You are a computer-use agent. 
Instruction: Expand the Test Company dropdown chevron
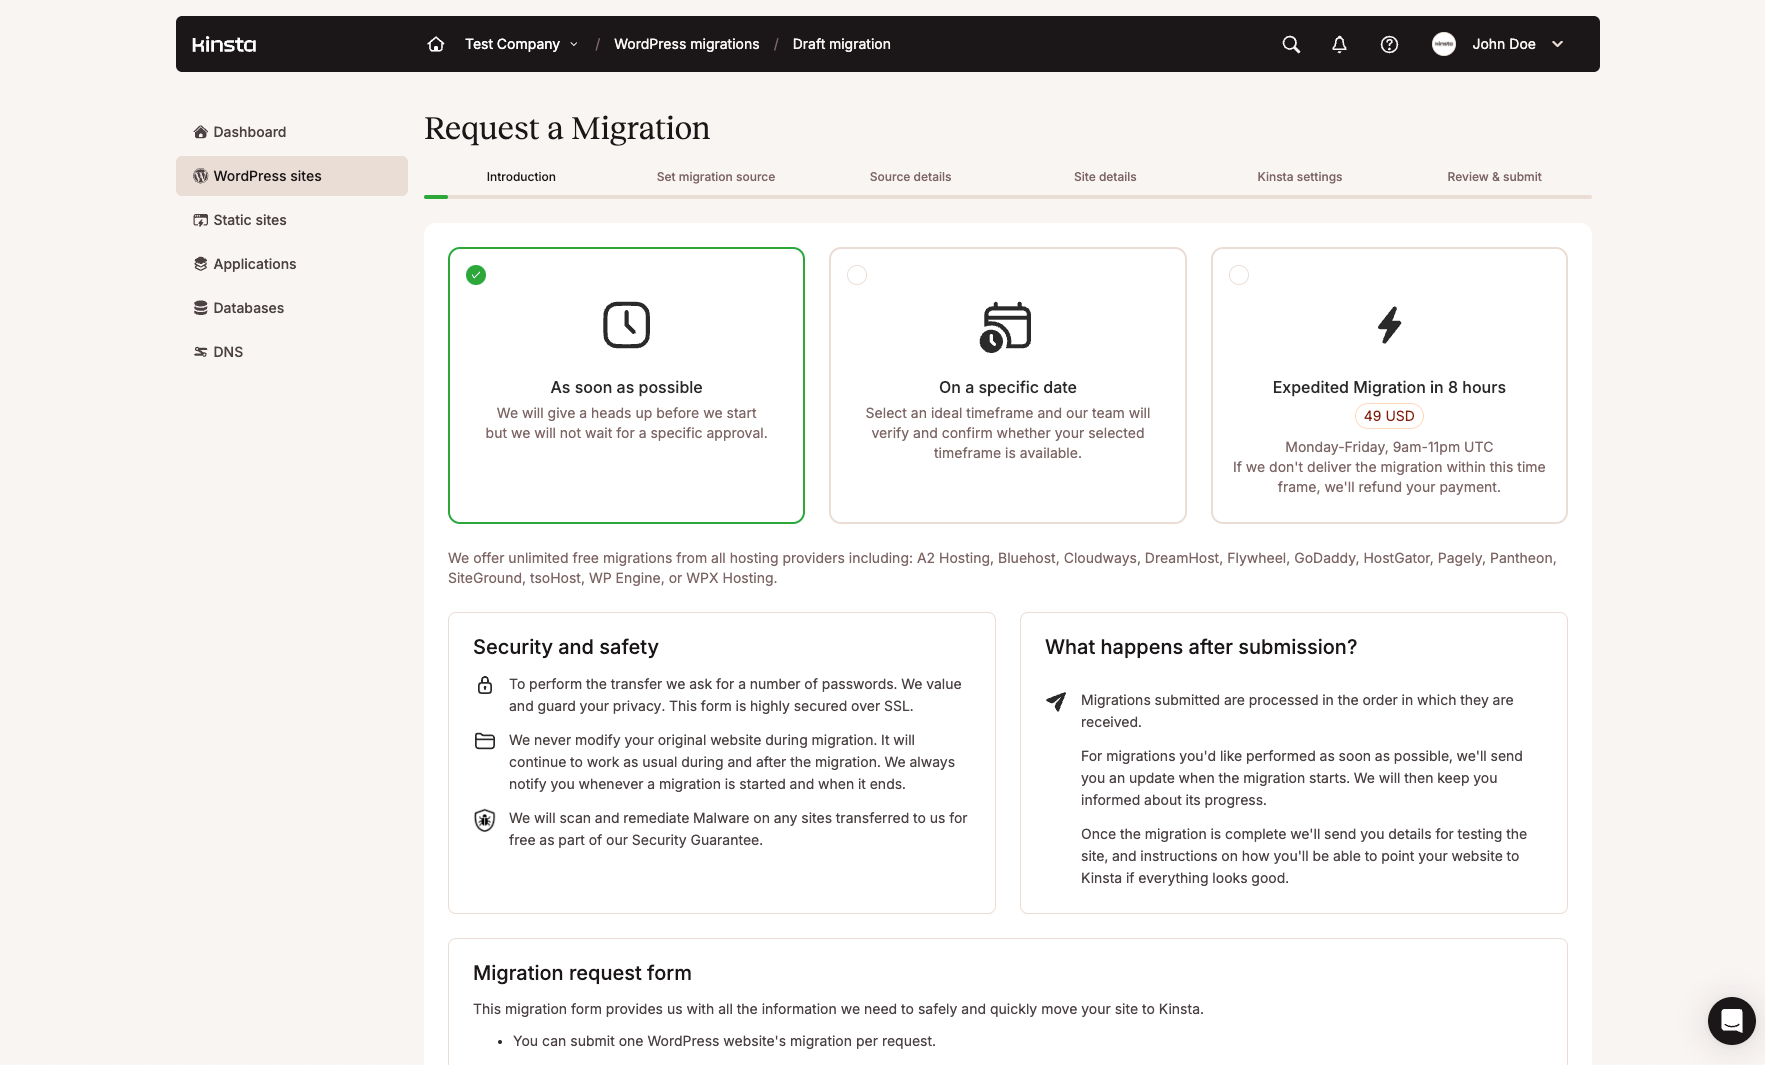[574, 44]
